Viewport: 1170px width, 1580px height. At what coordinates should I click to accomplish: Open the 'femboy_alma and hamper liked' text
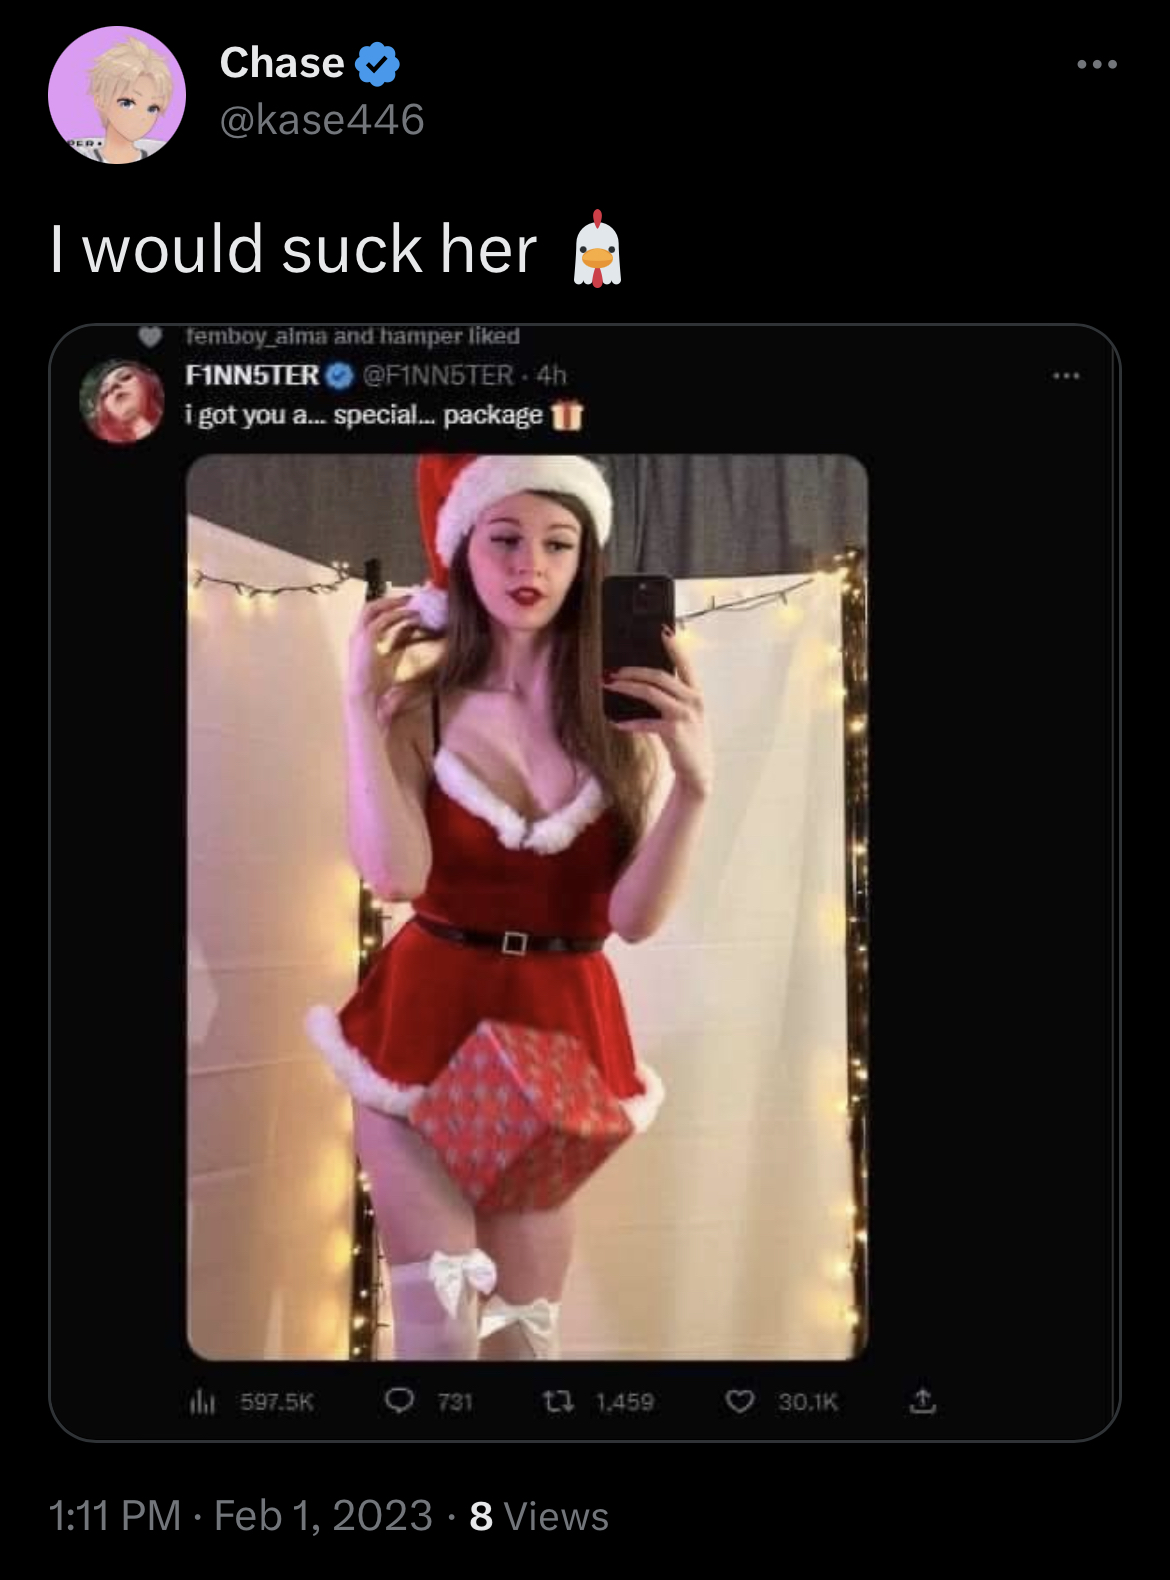click(352, 336)
